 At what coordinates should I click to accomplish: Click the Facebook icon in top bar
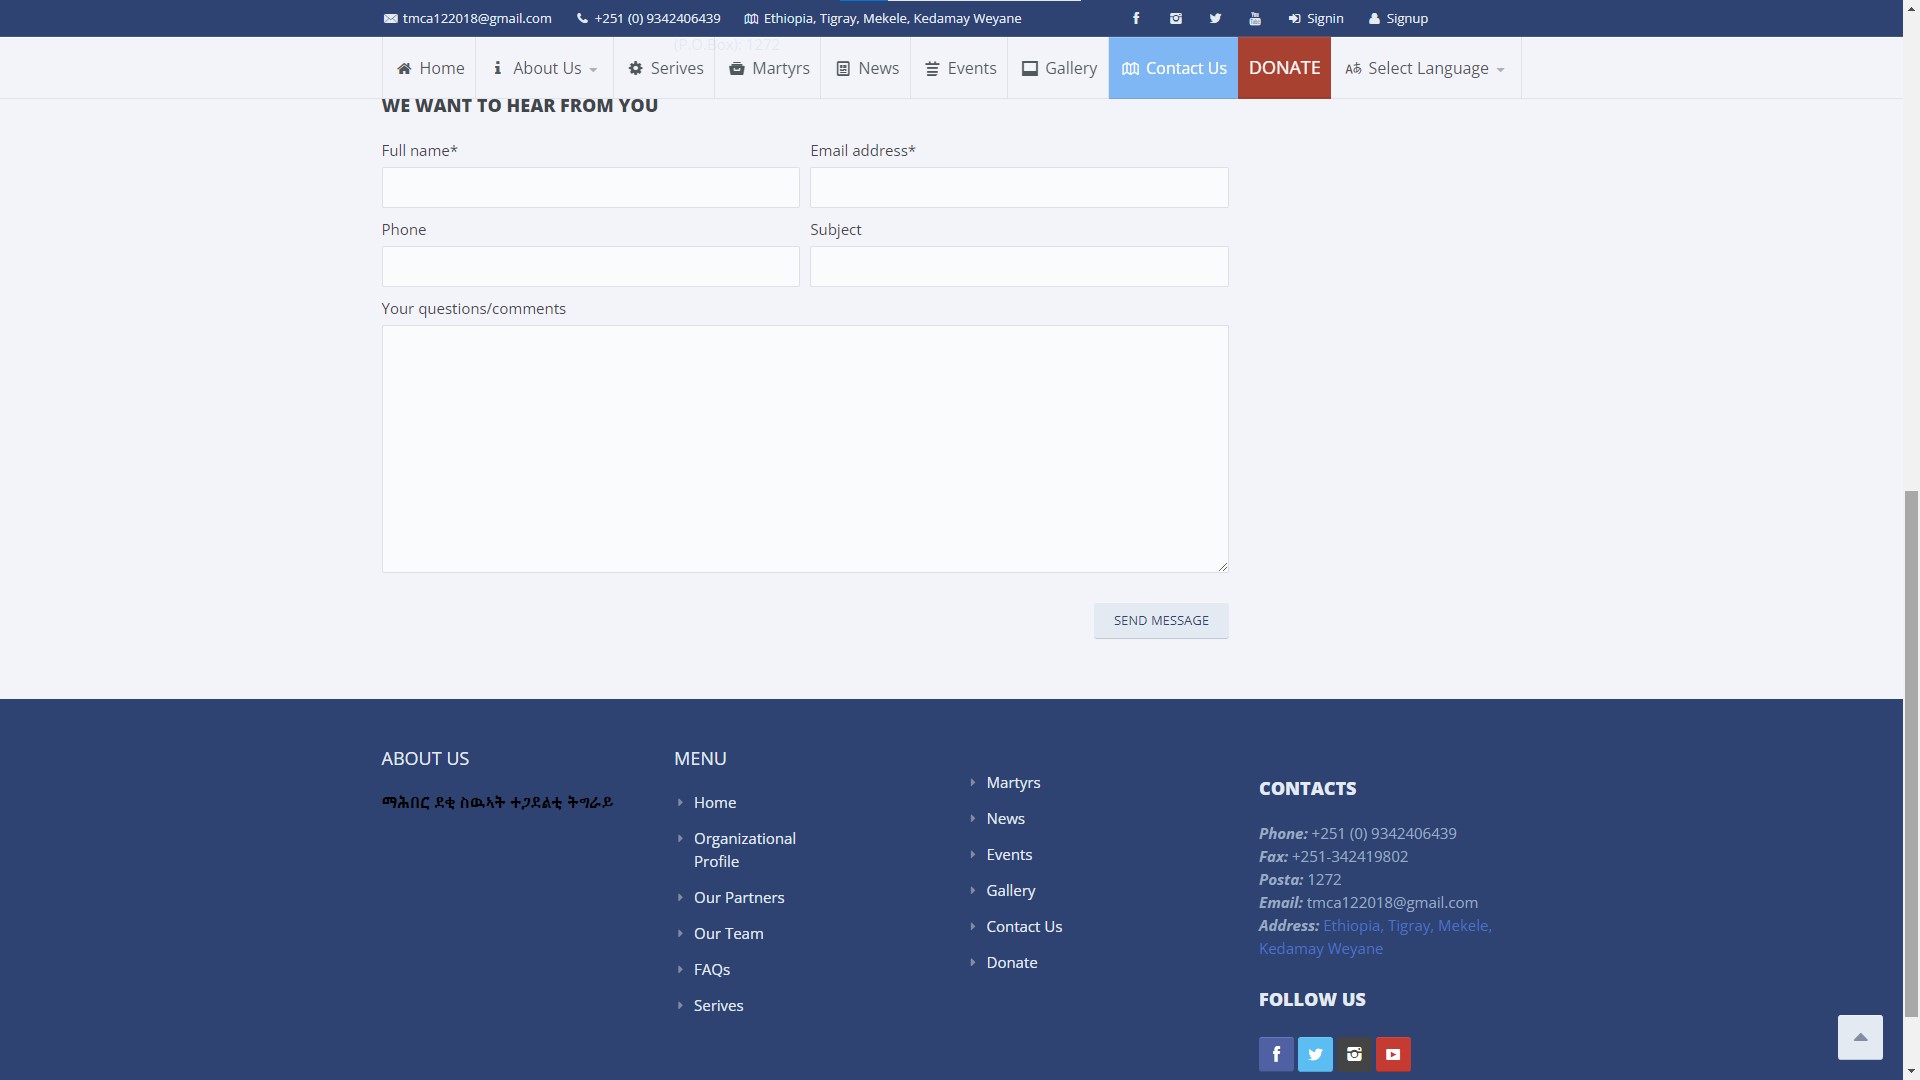[x=1136, y=18]
